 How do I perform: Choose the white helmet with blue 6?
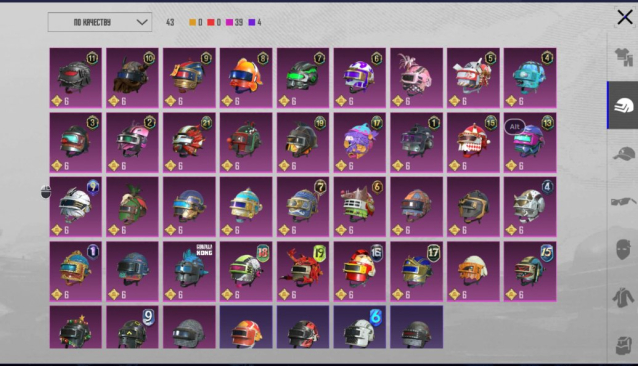coord(360,327)
